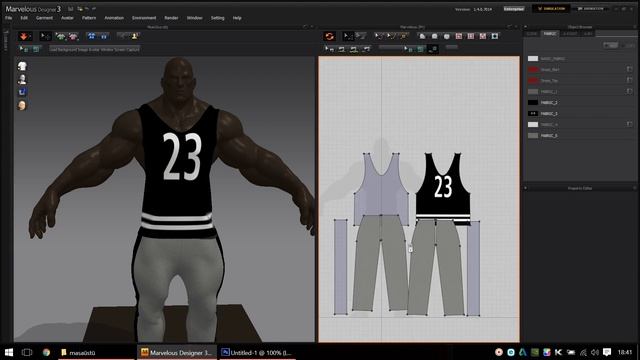
Task: Click the blue square icon in 3D viewport
Action: click(22, 92)
